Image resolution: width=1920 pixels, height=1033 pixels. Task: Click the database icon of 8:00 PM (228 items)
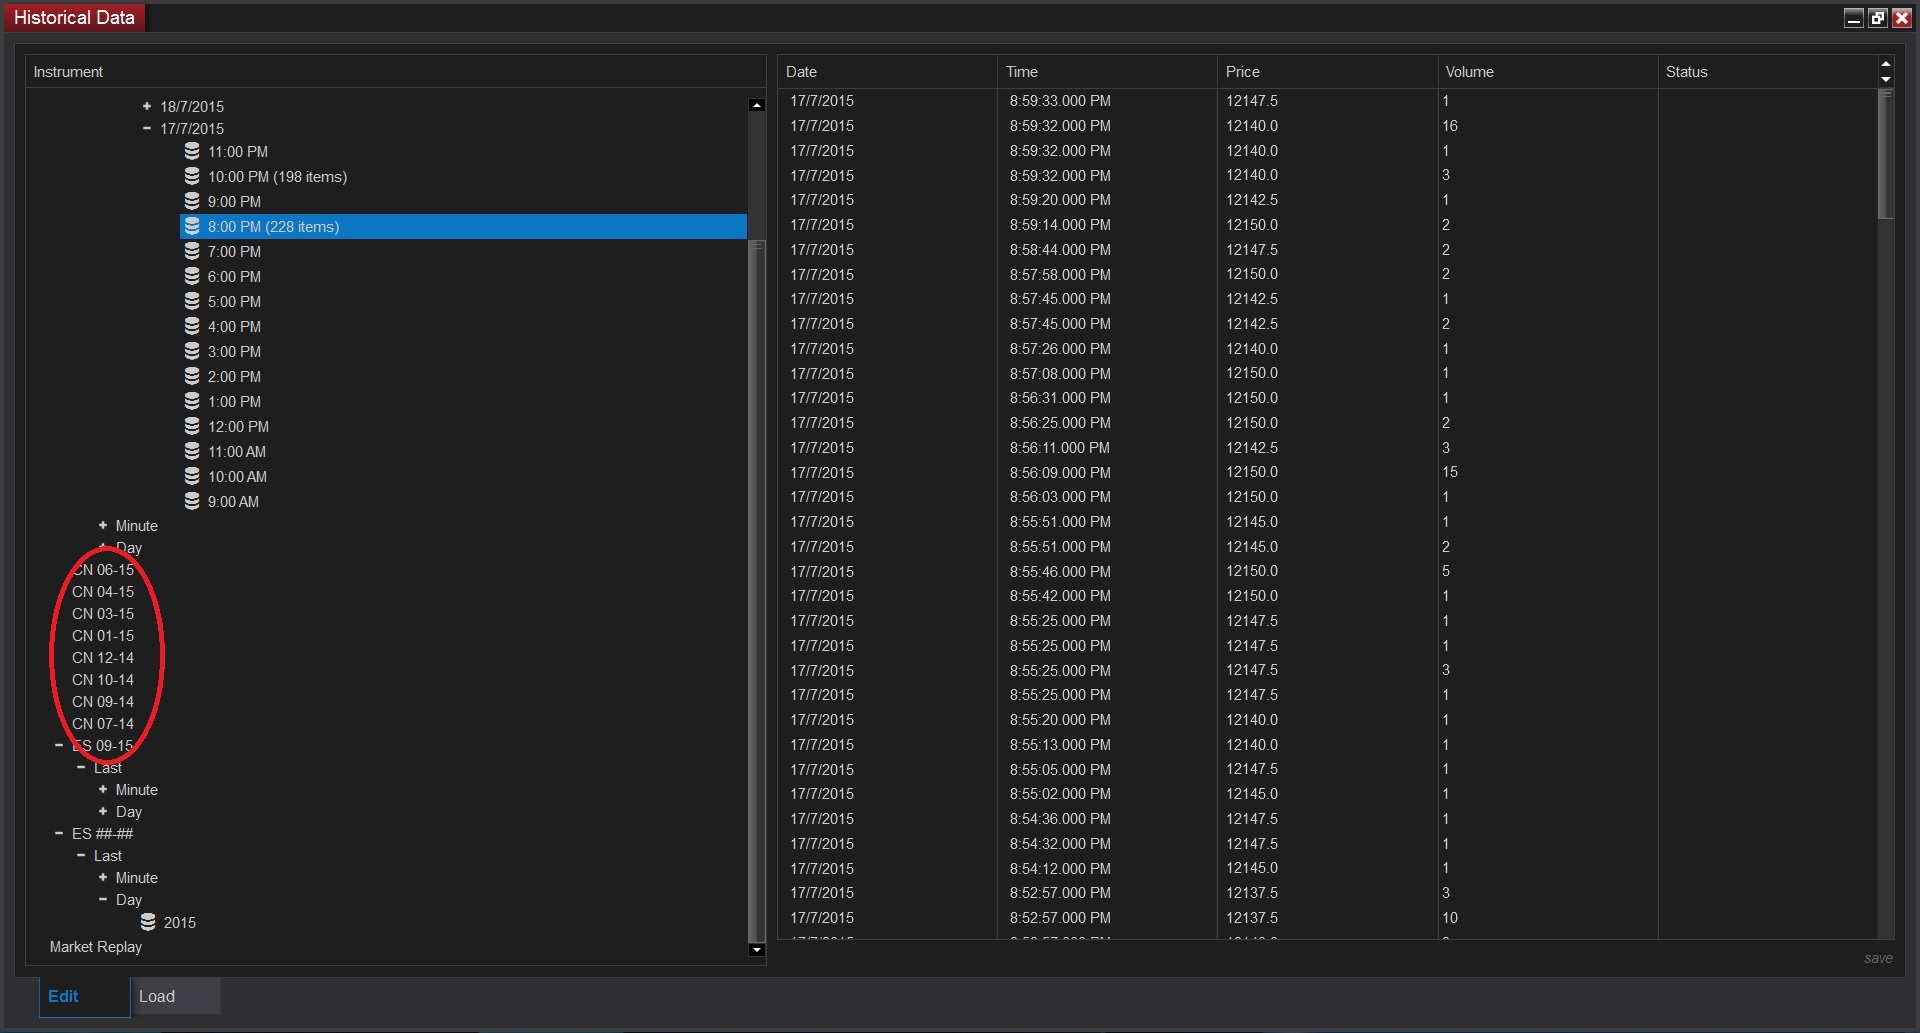pyautogui.click(x=192, y=226)
